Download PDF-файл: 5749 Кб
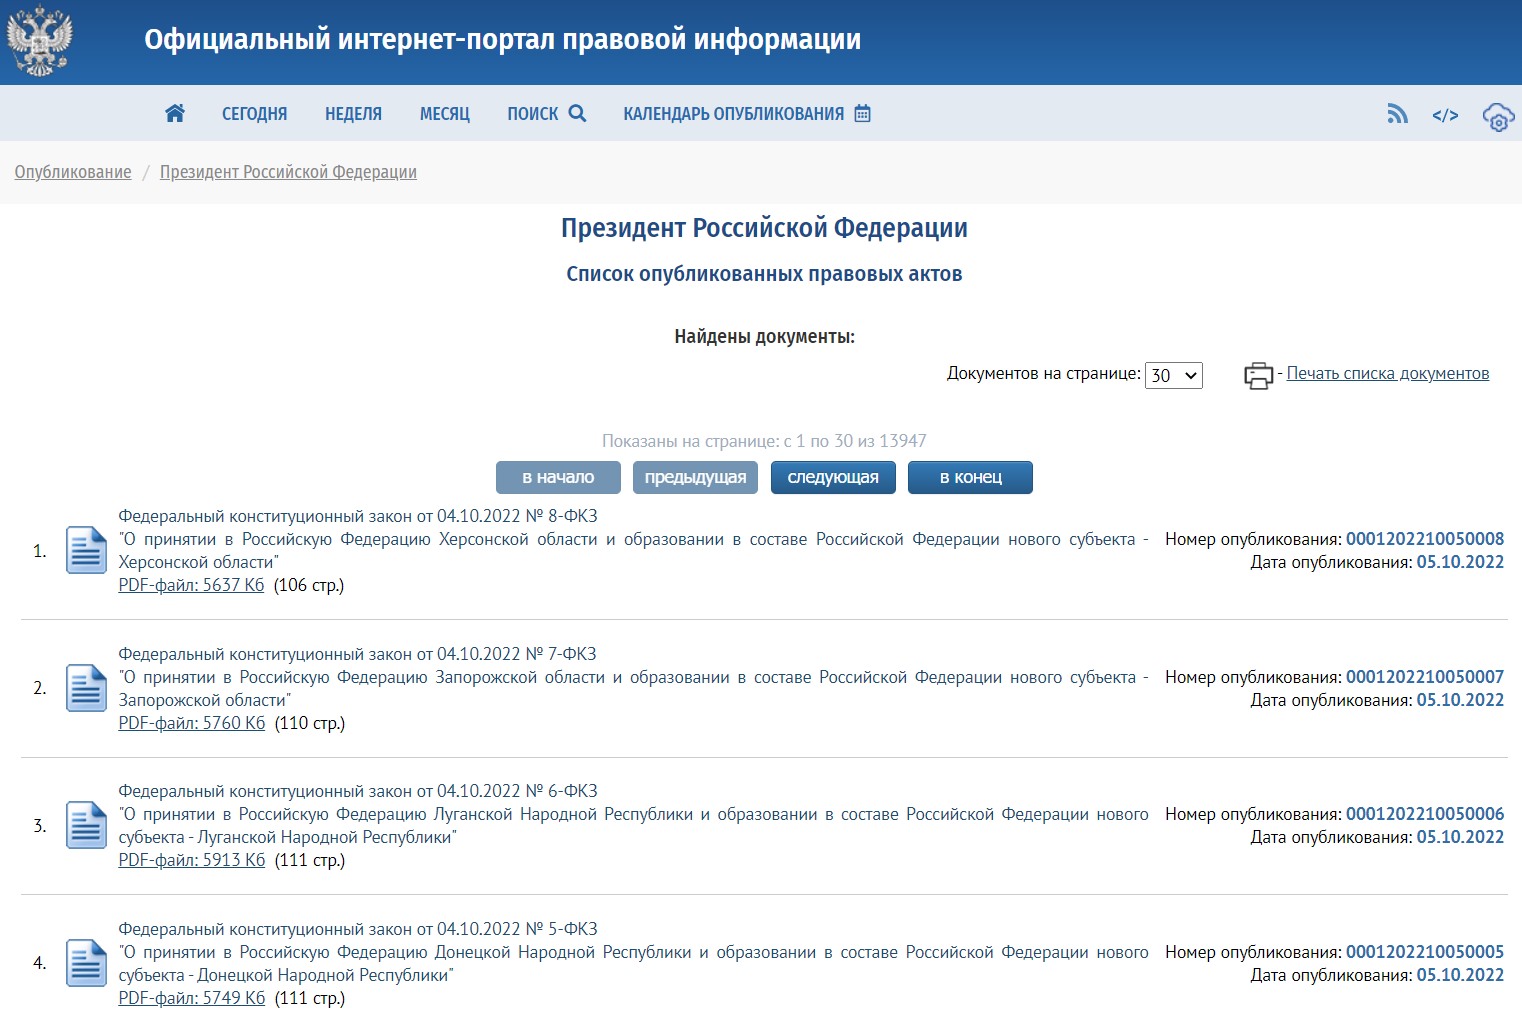Screen dimensions: 1522x1016 192,998
